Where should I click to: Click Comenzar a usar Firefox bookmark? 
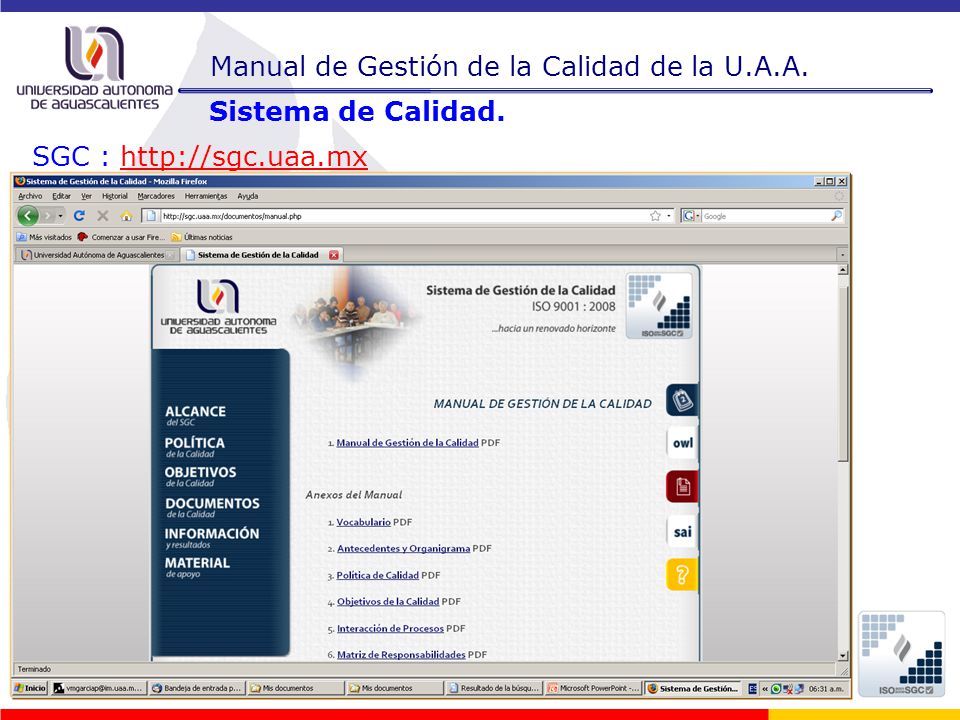point(121,237)
